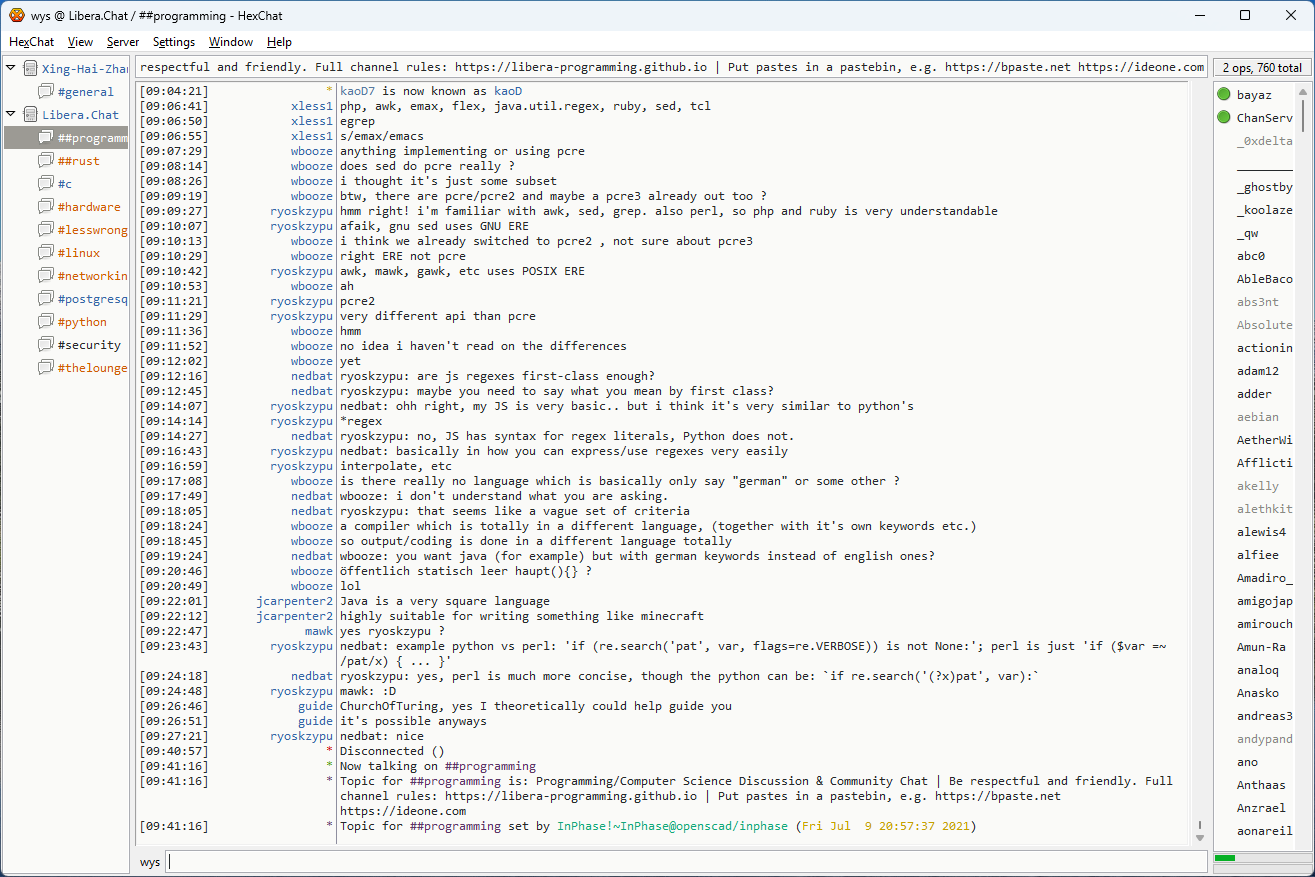
Task: Click the green lag meter bar
Action: click(1225, 858)
